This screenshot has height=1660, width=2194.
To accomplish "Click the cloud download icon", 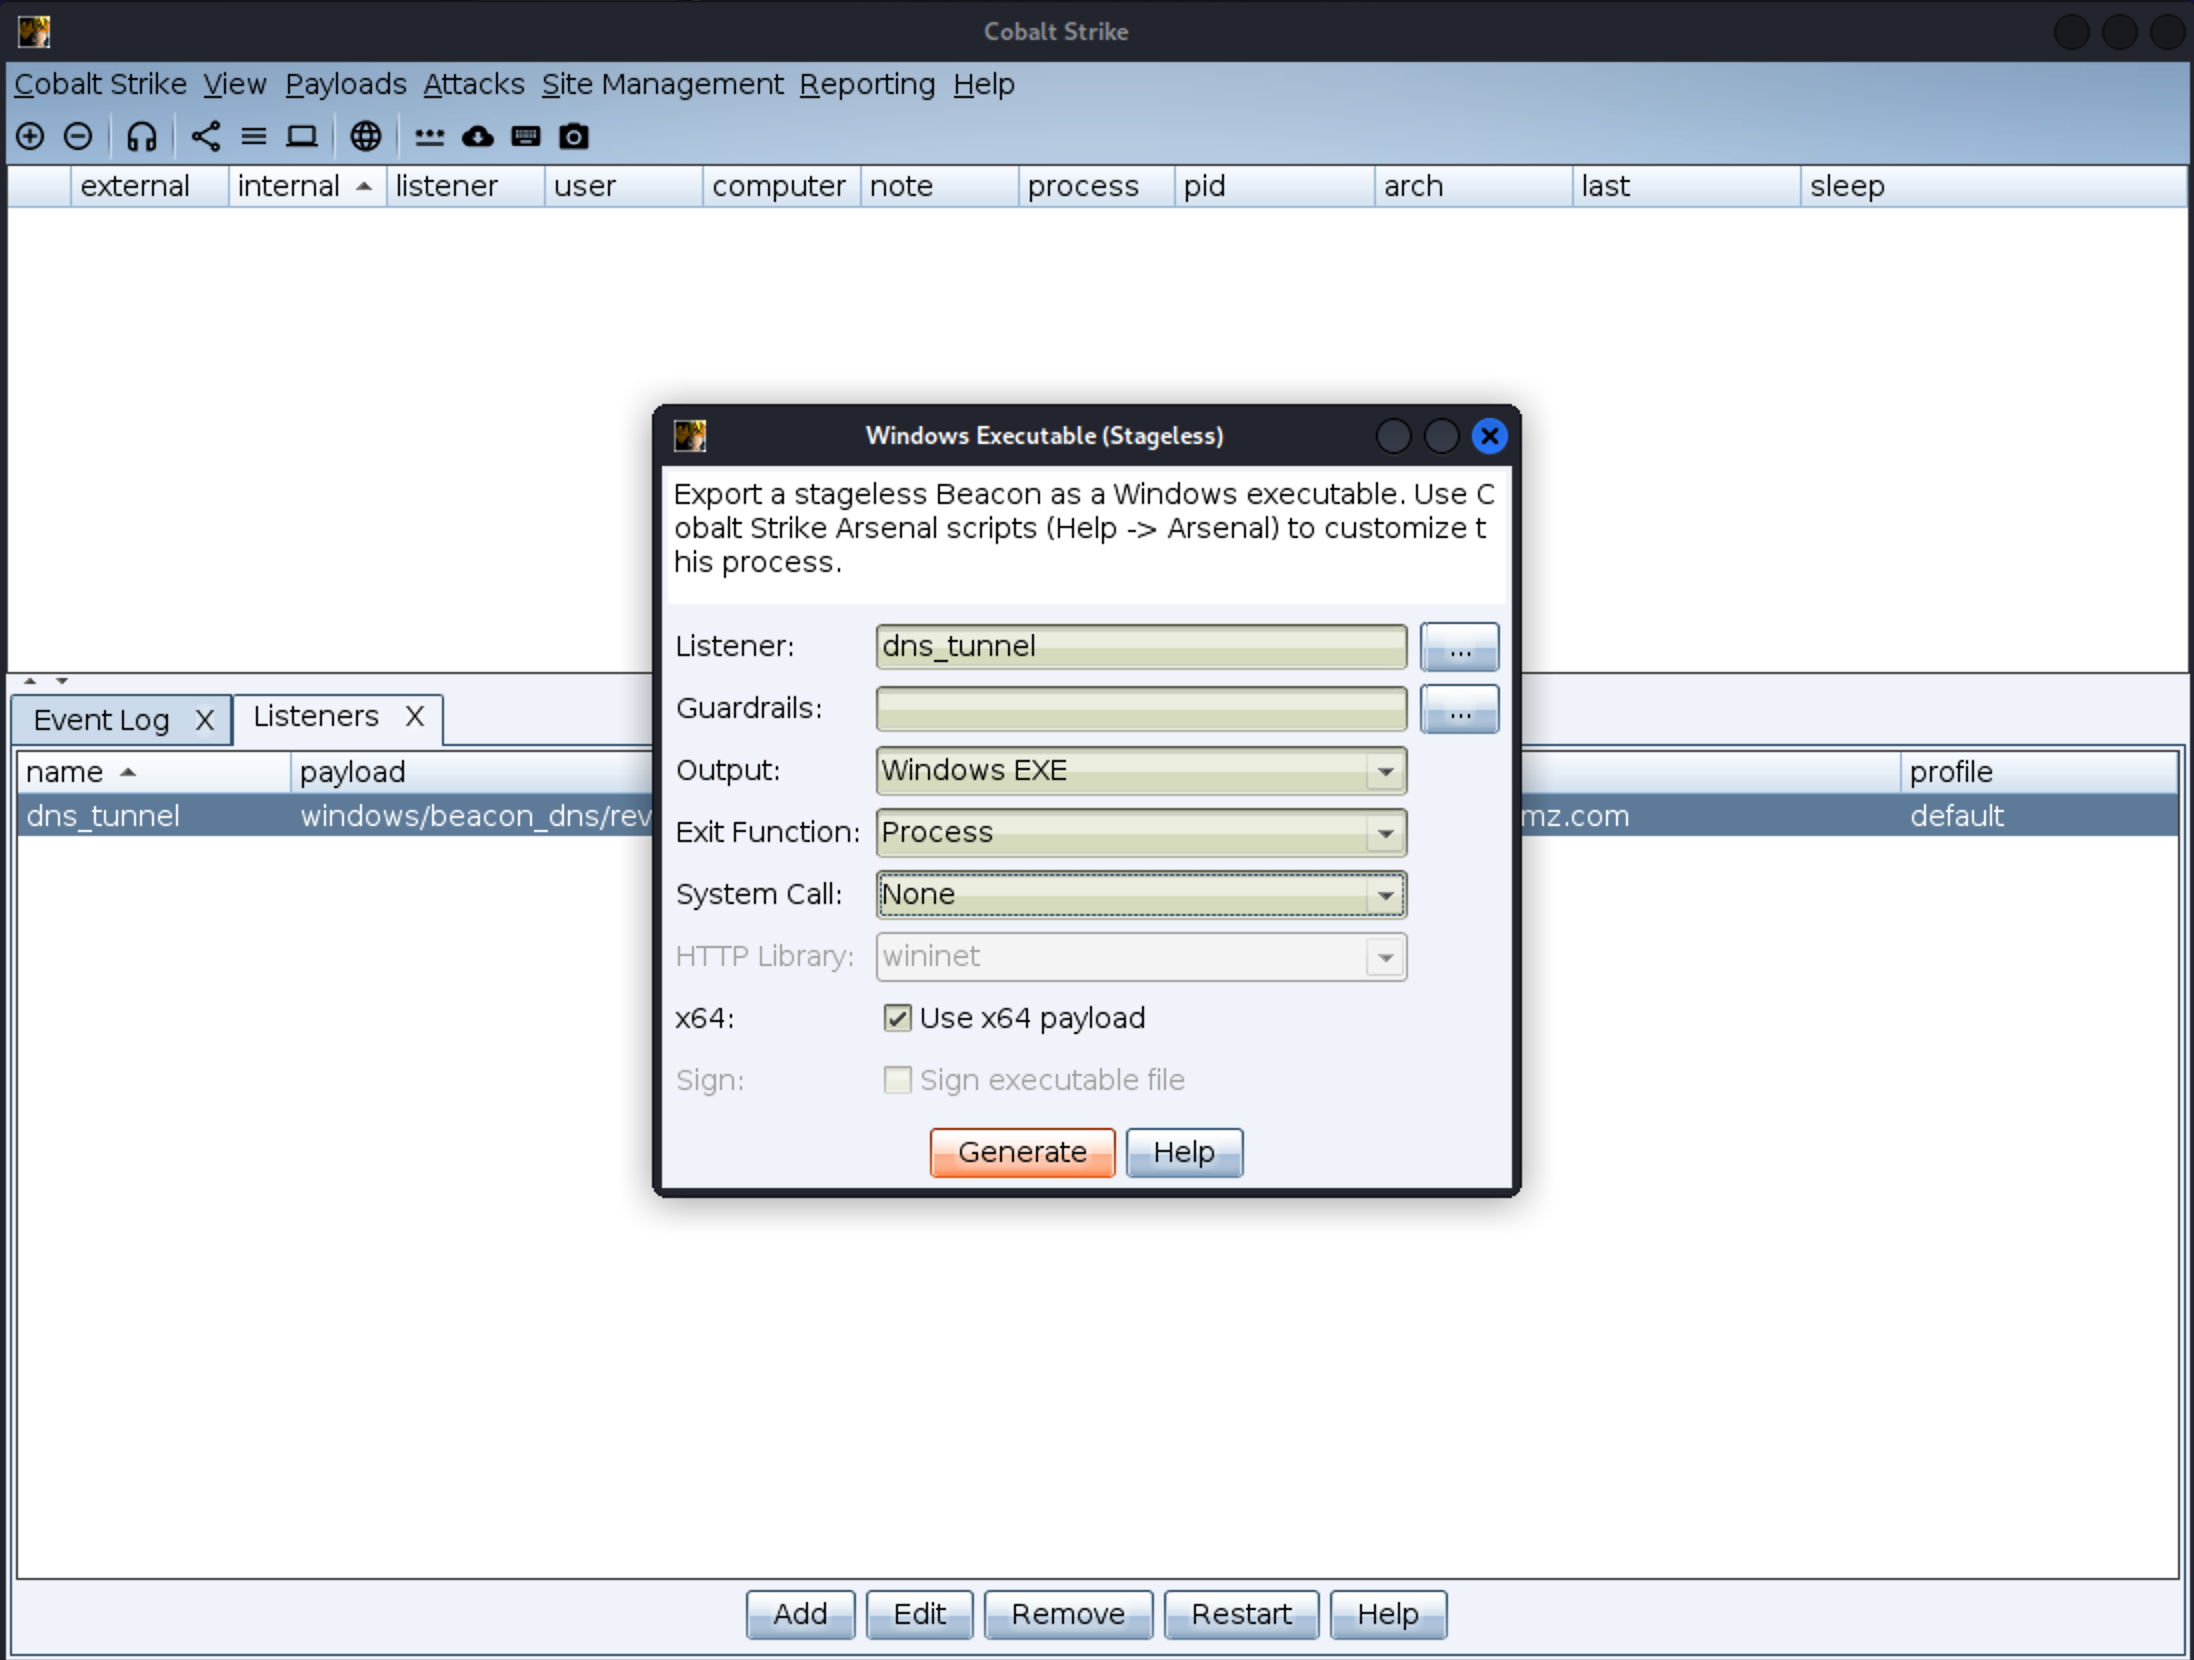I will pyautogui.click(x=478, y=136).
